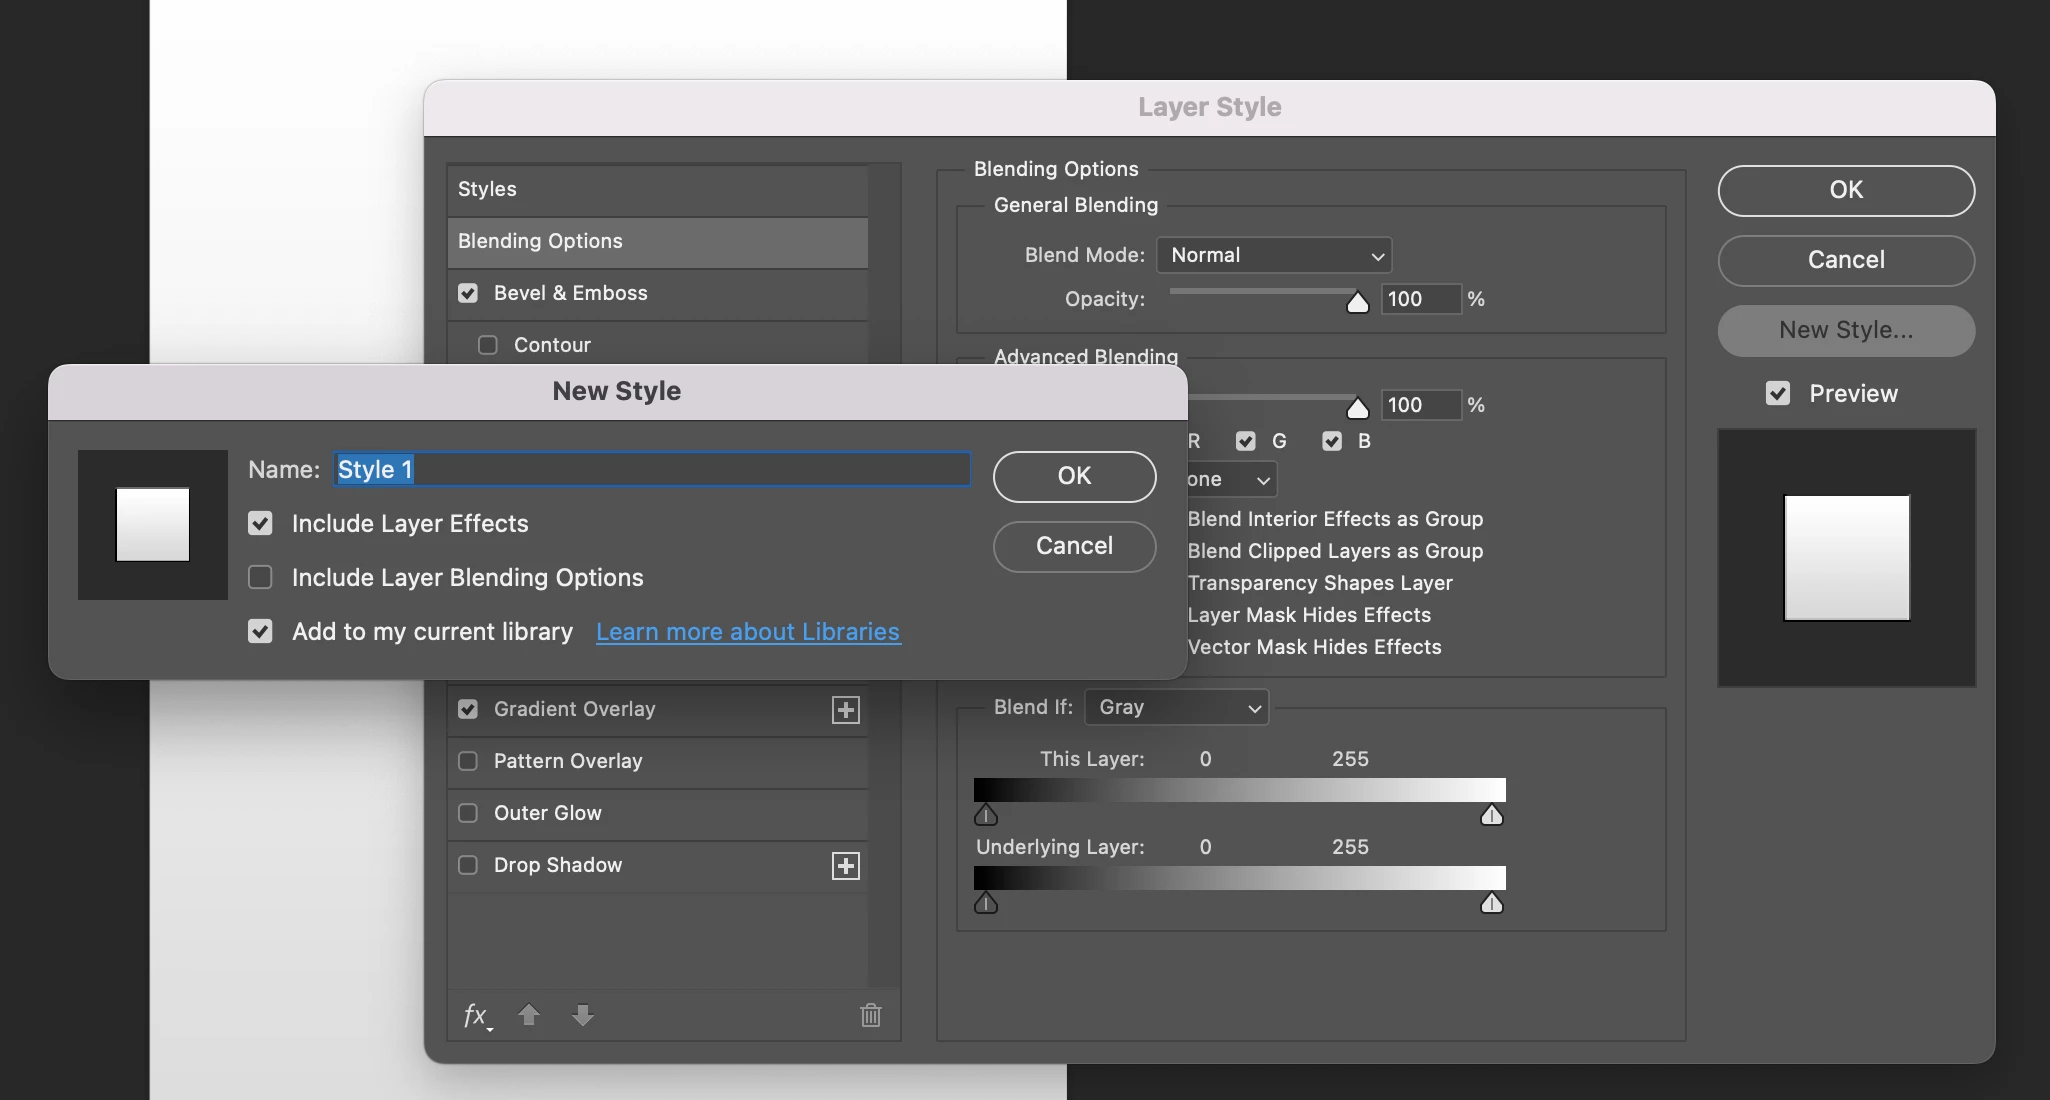Screen dimensions: 2050x1100
Task: Click the move effect up arrow
Action: tap(529, 1015)
